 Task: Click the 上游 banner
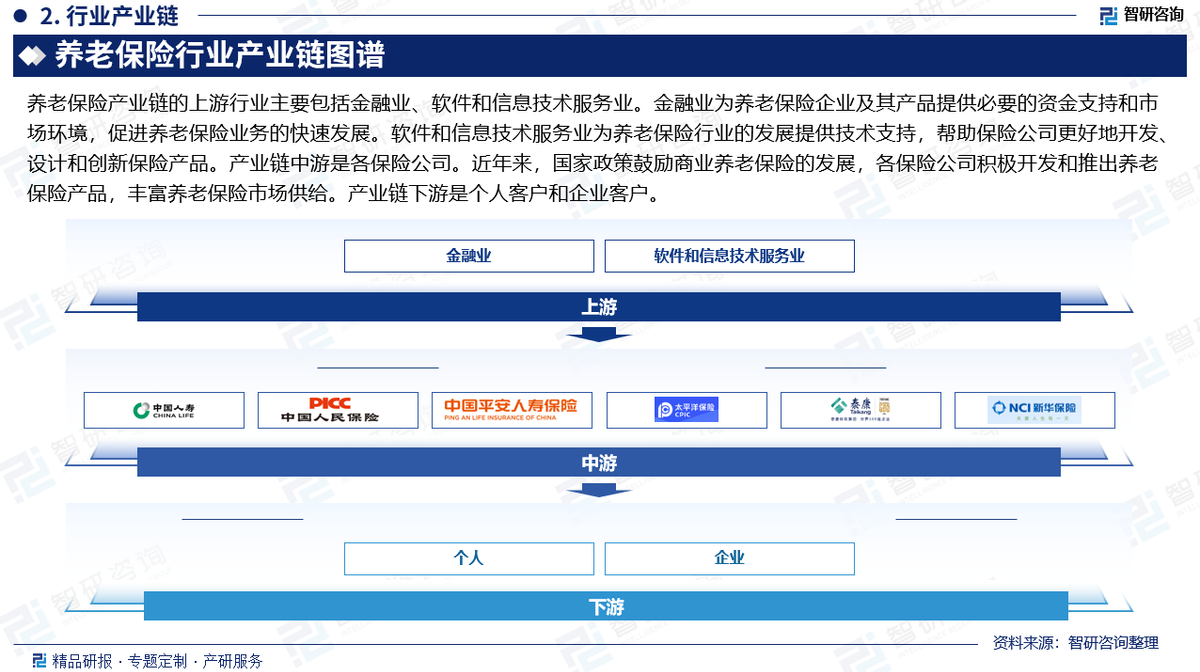coord(599,307)
